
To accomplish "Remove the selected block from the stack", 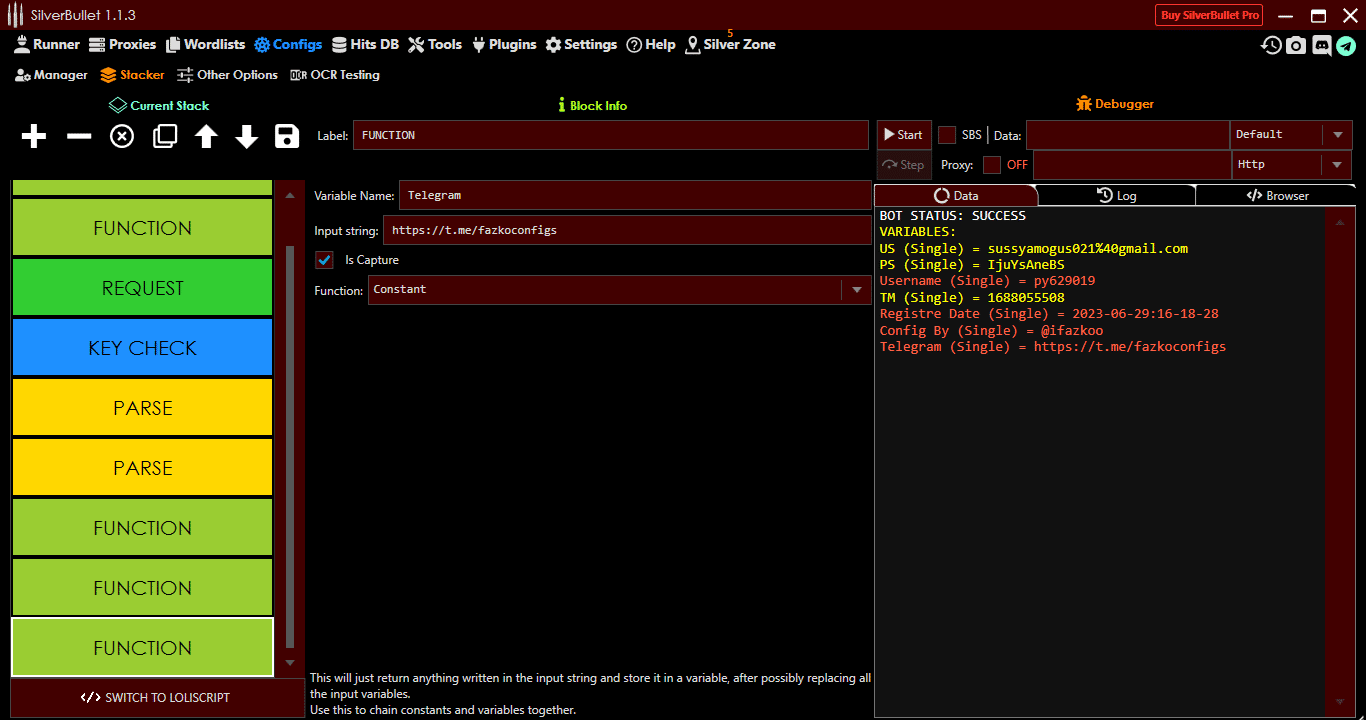I will (78, 136).
